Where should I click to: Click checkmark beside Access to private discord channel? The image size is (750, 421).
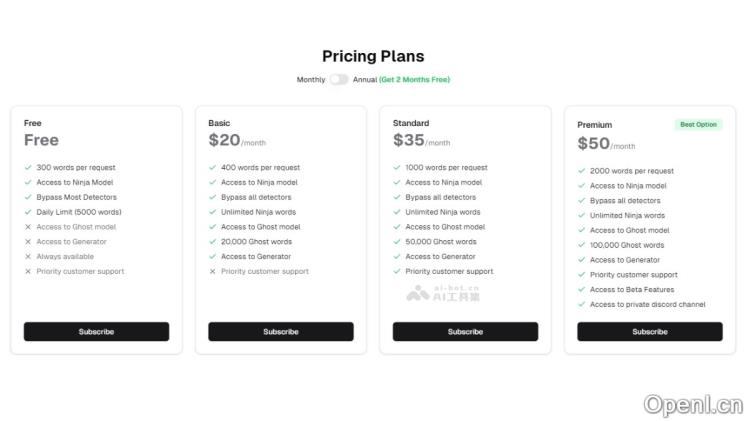(582, 305)
